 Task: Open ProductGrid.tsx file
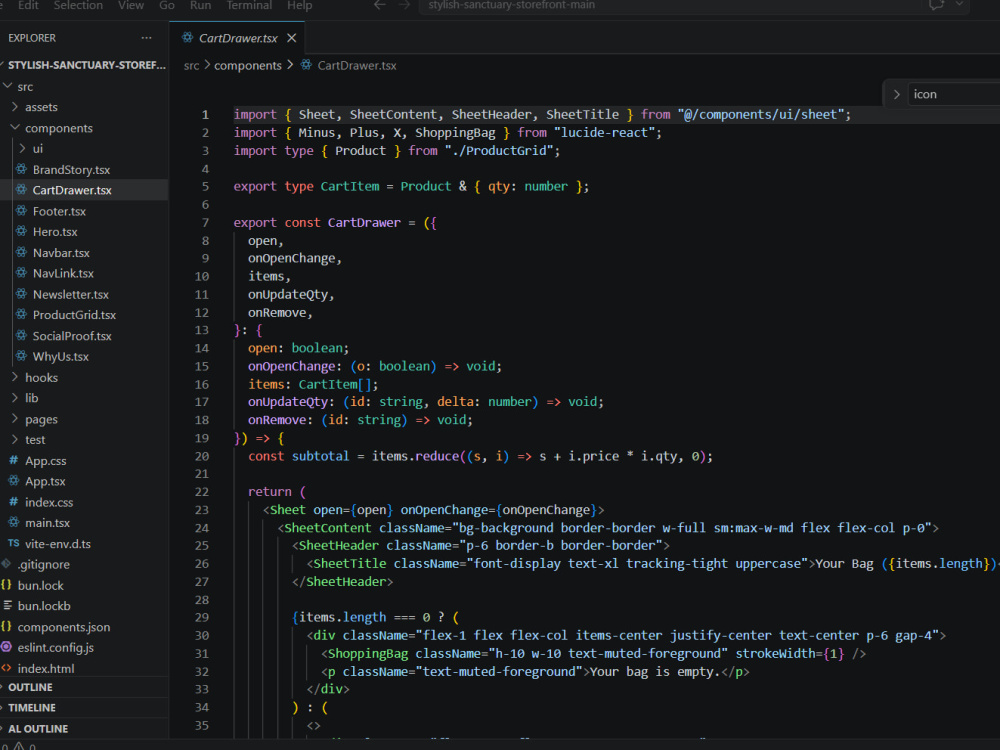(74, 315)
